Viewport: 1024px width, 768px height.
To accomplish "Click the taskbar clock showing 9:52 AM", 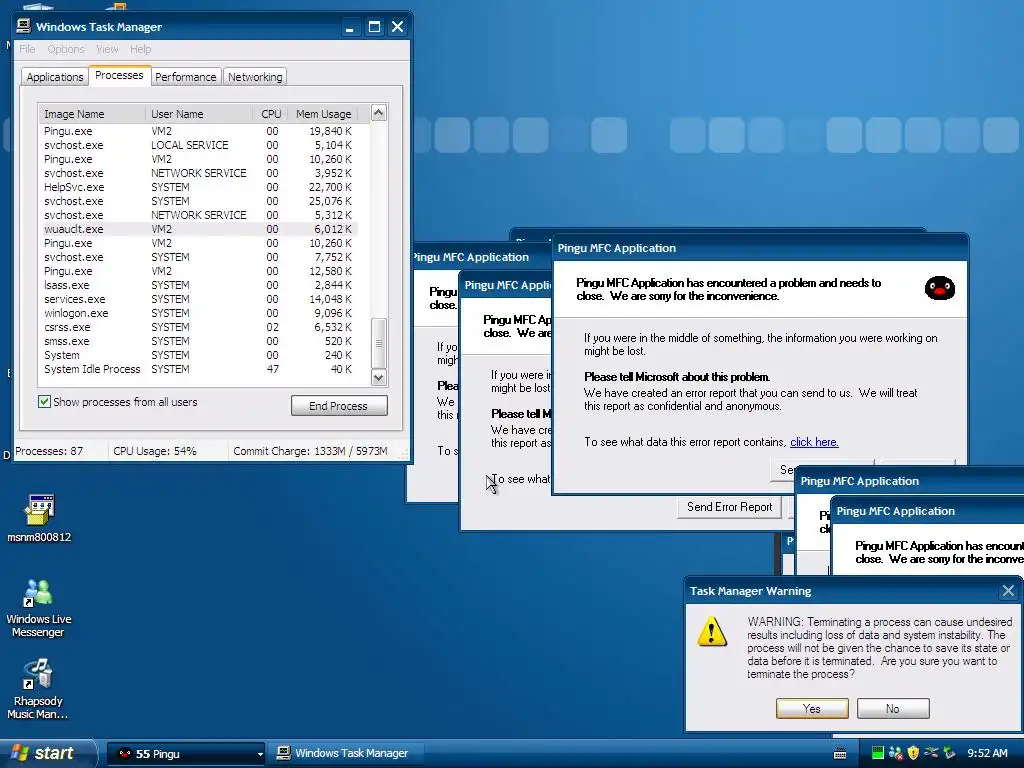I will click(x=987, y=754).
